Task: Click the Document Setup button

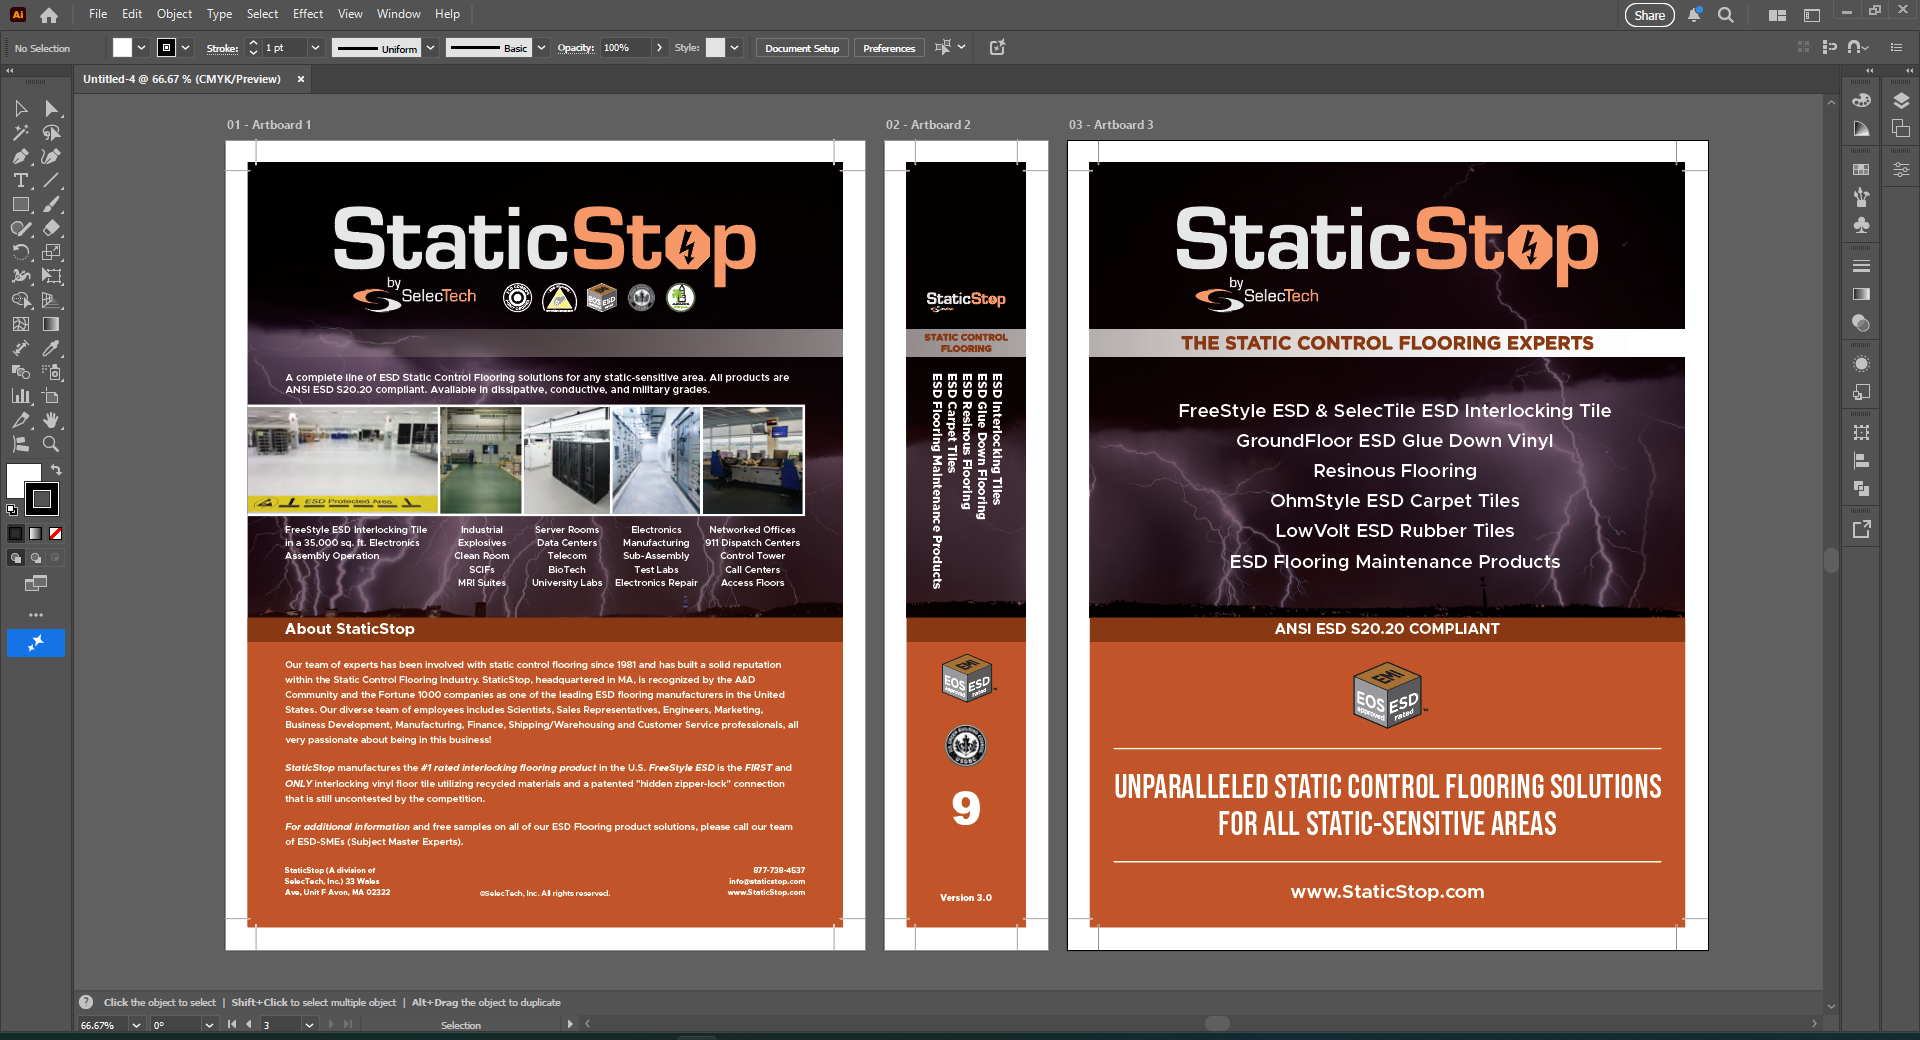Action: coord(801,48)
